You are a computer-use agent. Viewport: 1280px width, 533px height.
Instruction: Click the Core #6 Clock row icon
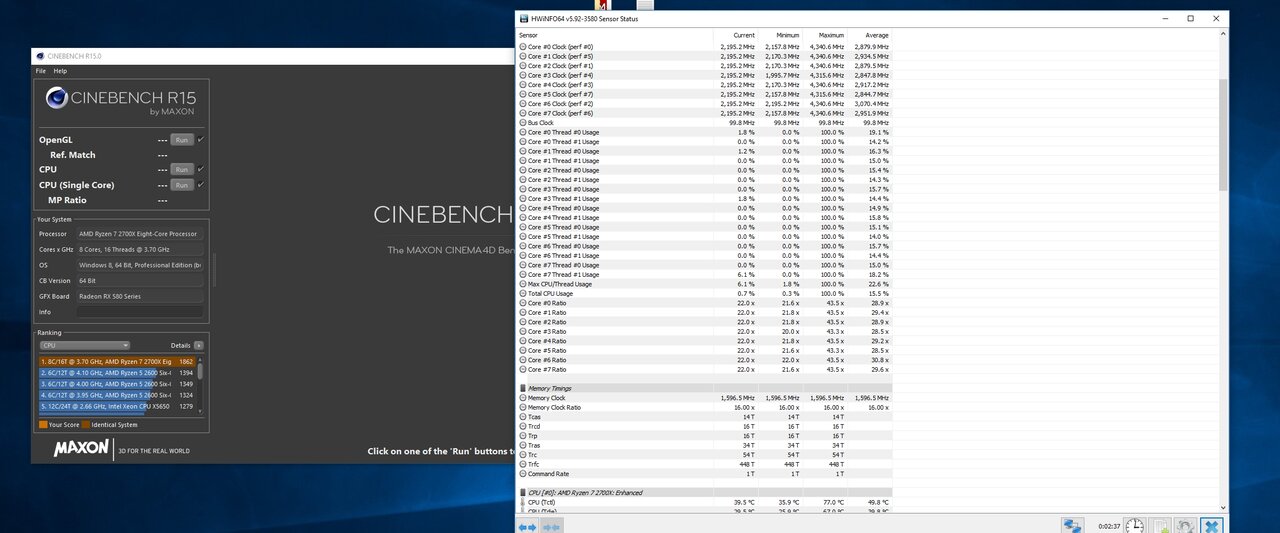523,104
